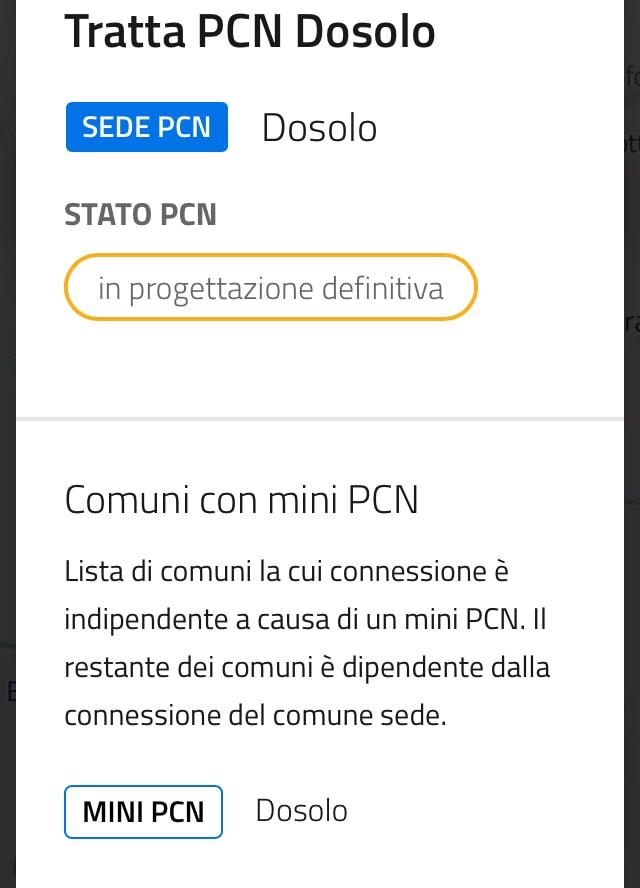Click the "Comuni con mini PCN" heading
Screen dimensions: 640x888
coord(241,499)
